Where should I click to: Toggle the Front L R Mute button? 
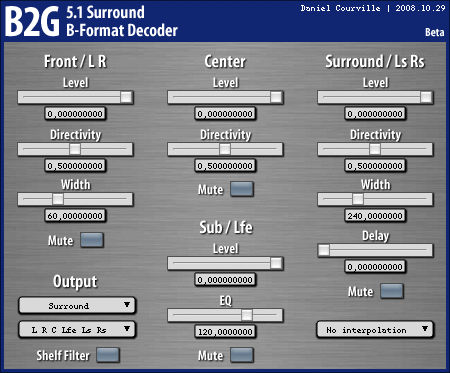[92, 240]
